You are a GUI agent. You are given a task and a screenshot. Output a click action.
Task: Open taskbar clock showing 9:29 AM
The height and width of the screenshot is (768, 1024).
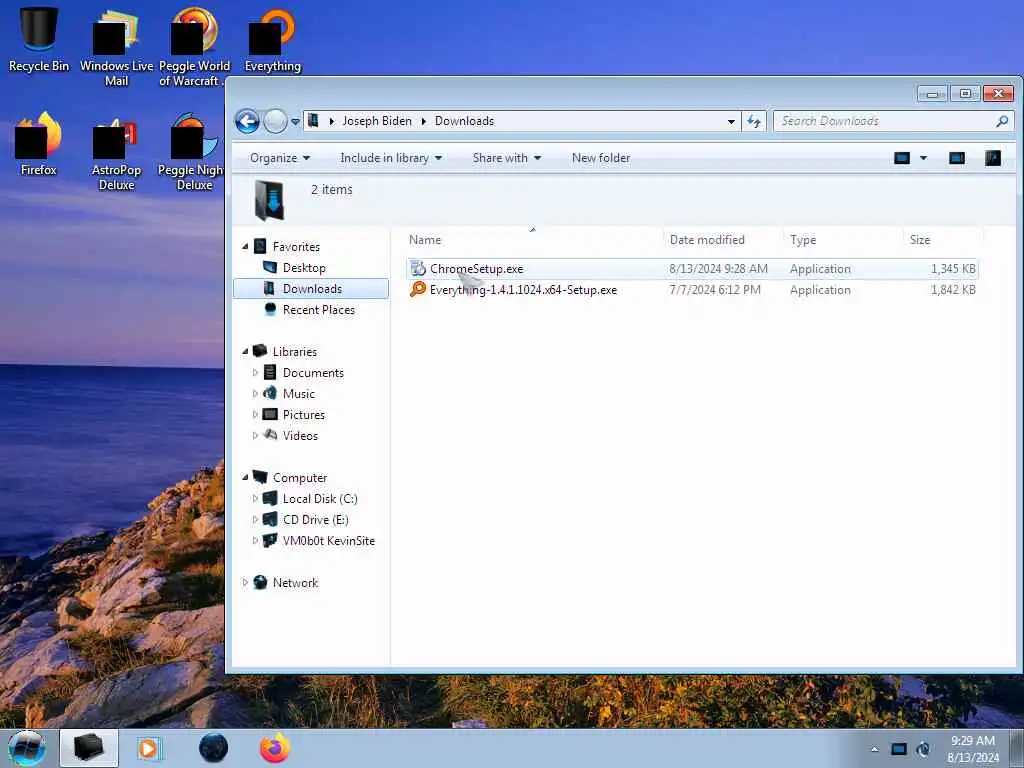pyautogui.click(x=973, y=749)
